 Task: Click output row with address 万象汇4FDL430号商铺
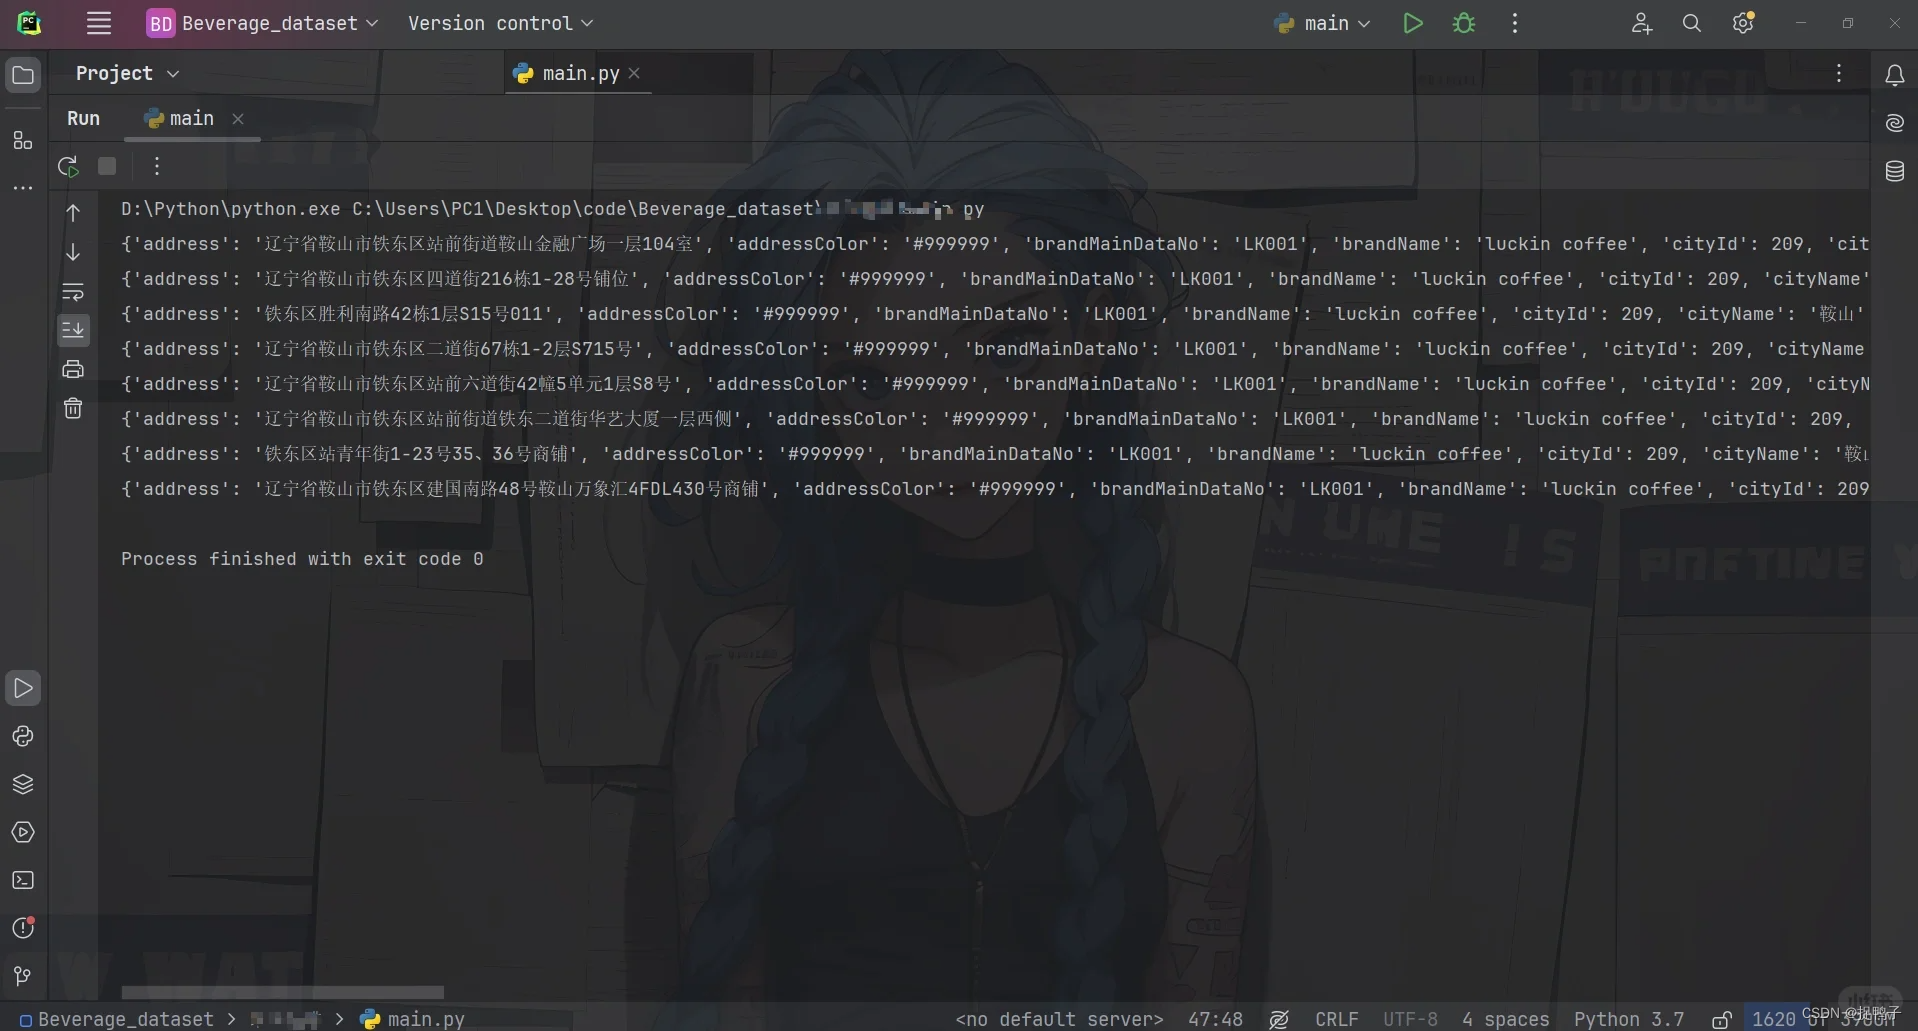click(994, 489)
